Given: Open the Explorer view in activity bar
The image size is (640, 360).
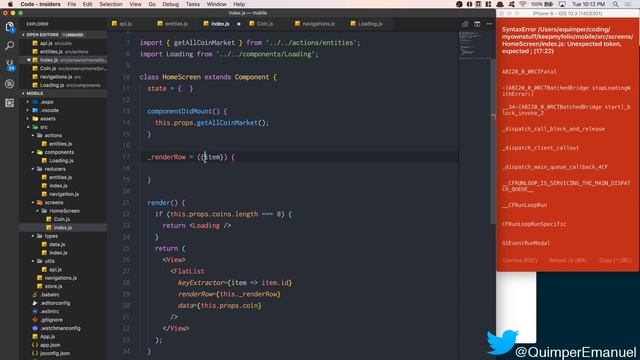Looking at the screenshot, I should [9, 27].
